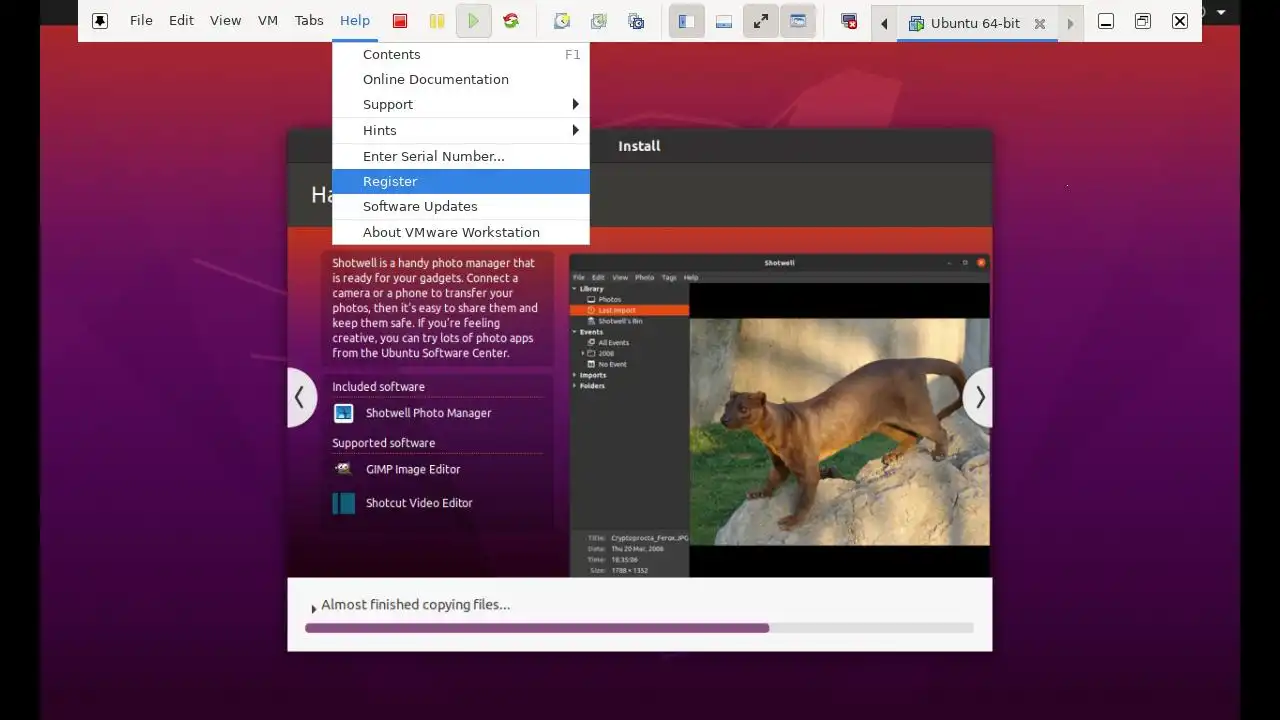This screenshot has width=1280, height=720.
Task: Close the Ubuntu 64-bit tab
Action: (x=1040, y=23)
